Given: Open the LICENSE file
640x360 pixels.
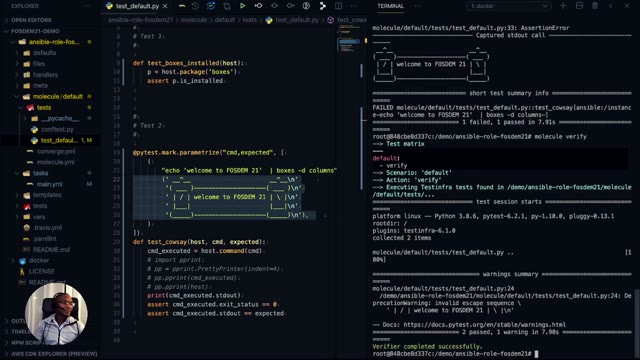Looking at the screenshot, I should coord(41,271).
